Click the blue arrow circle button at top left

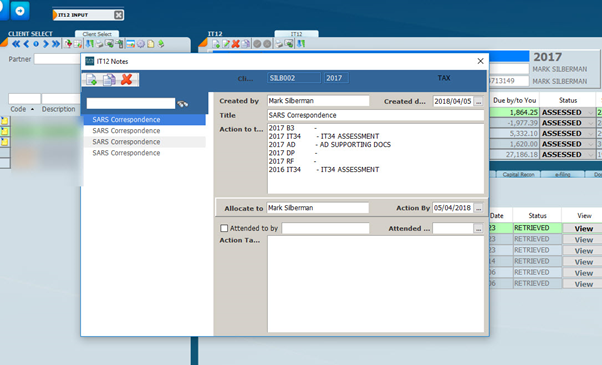[x=20, y=11]
